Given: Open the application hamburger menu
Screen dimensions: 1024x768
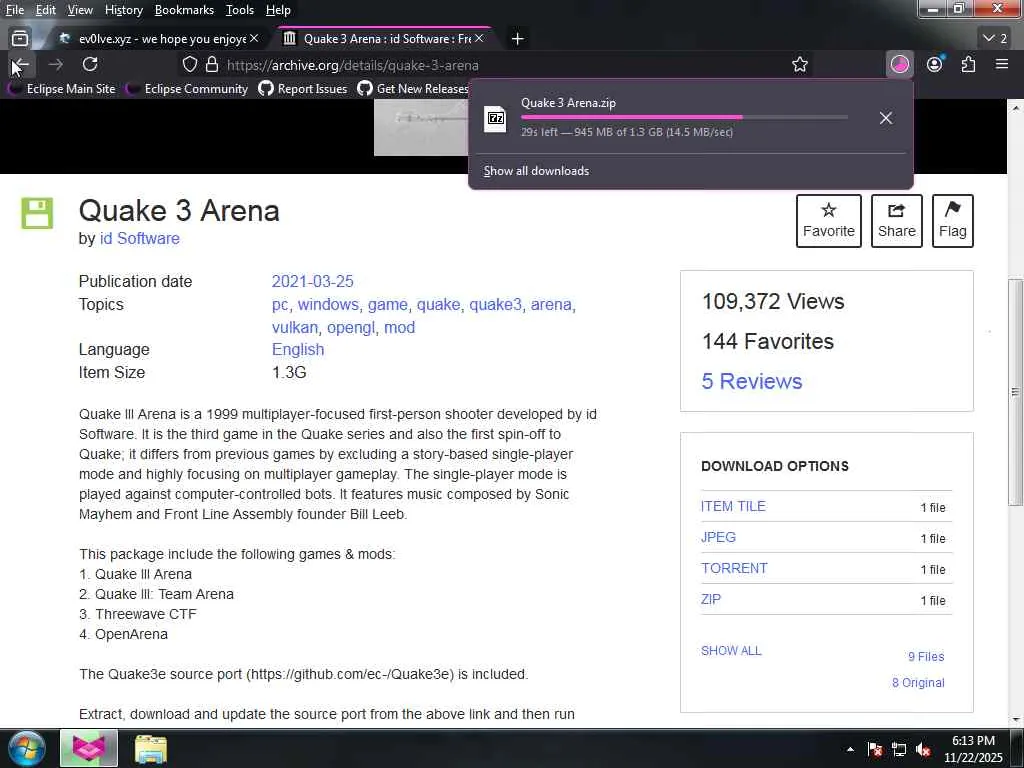Looking at the screenshot, I should pos(1002,65).
